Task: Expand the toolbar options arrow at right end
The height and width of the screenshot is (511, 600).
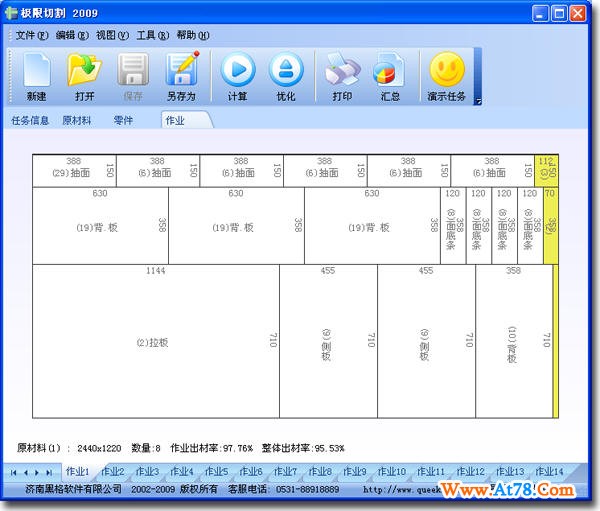Action: pyautogui.click(x=478, y=100)
